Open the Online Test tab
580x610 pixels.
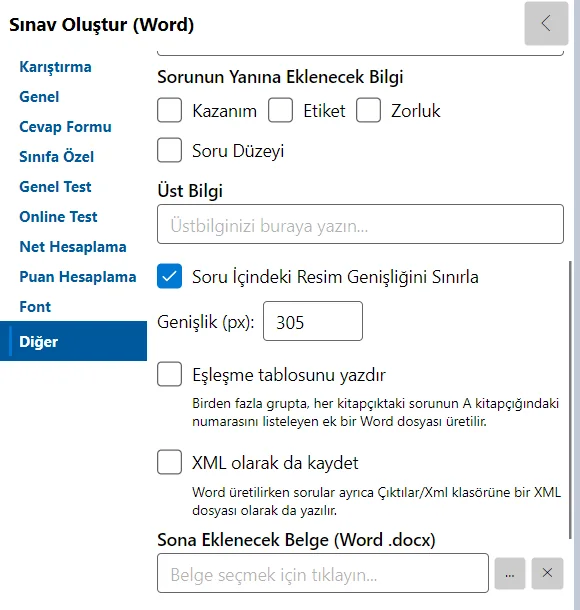[x=58, y=217]
